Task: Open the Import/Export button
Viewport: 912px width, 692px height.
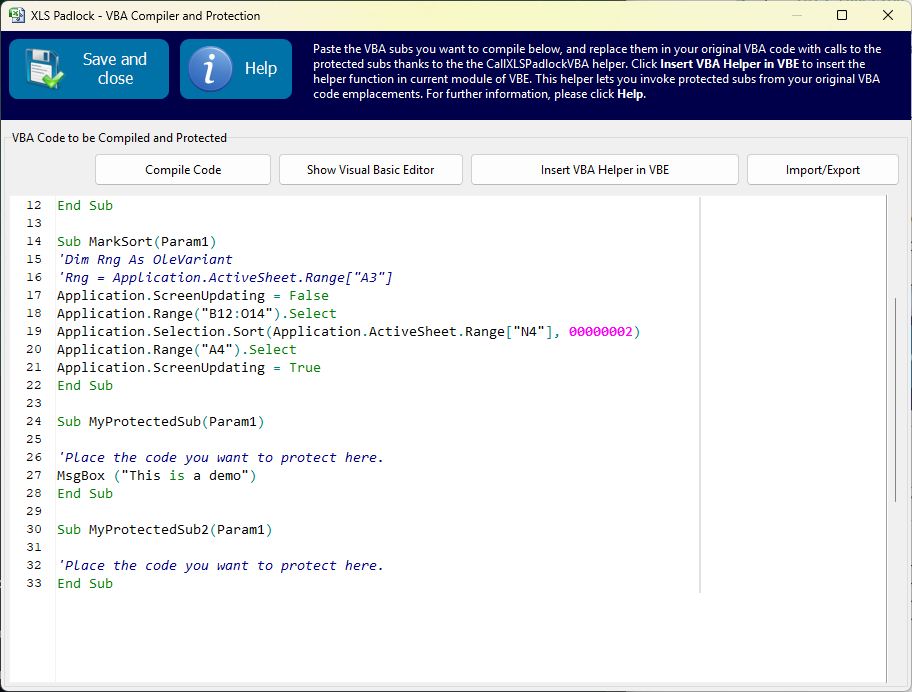Action: [822, 170]
